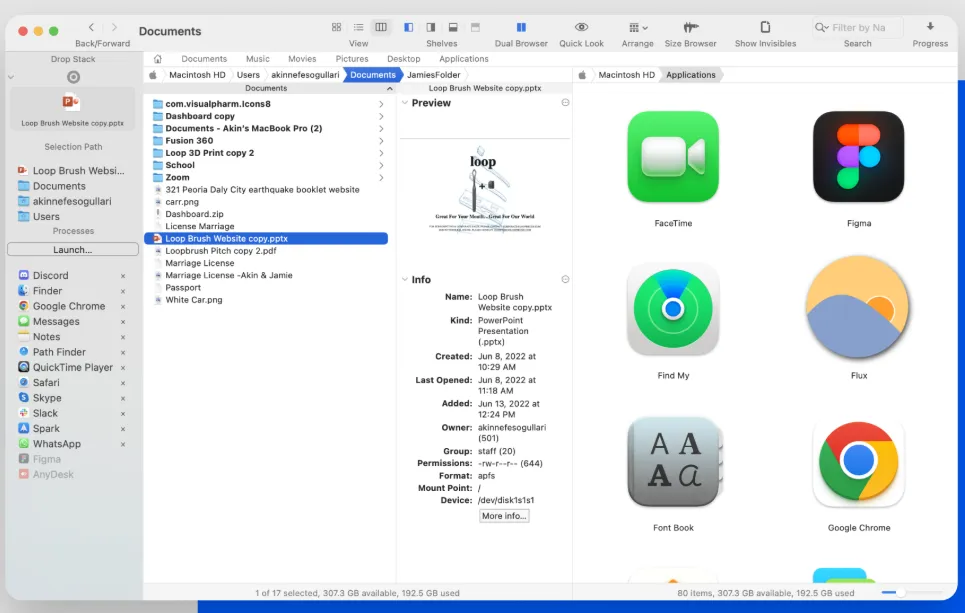
Task: Open the Dual Browser toolbar icon
Action: tap(521, 27)
